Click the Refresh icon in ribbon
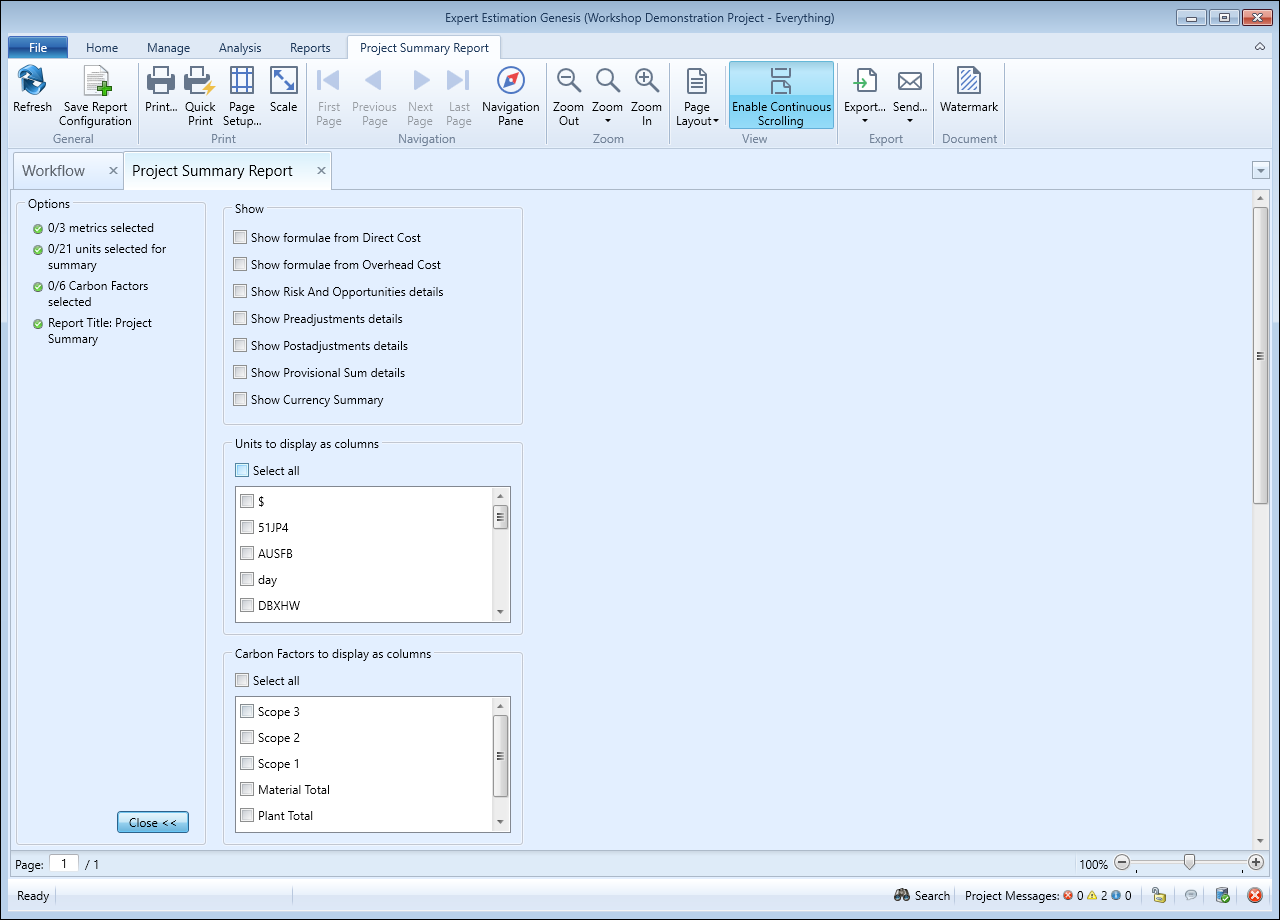This screenshot has height=920, width=1280. 32,82
